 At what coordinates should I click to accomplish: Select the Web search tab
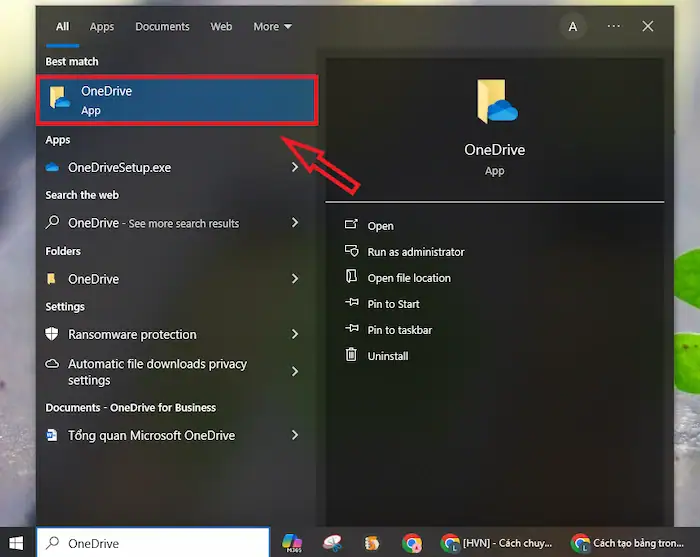[221, 27]
